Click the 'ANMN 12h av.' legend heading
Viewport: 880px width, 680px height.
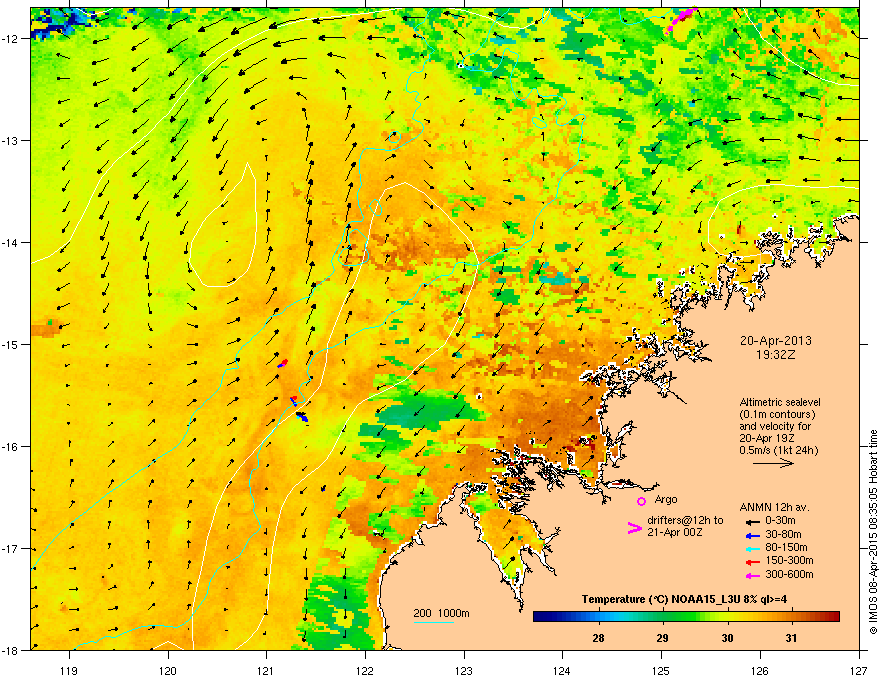[774, 507]
